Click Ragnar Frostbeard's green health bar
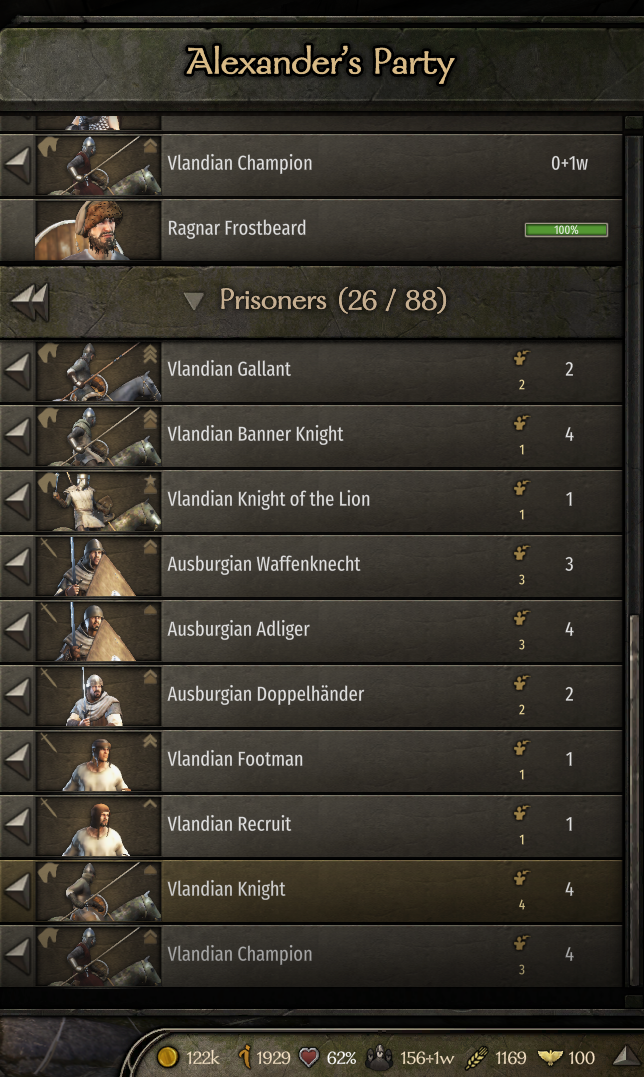Viewport: 644px width, 1077px height. pos(566,230)
